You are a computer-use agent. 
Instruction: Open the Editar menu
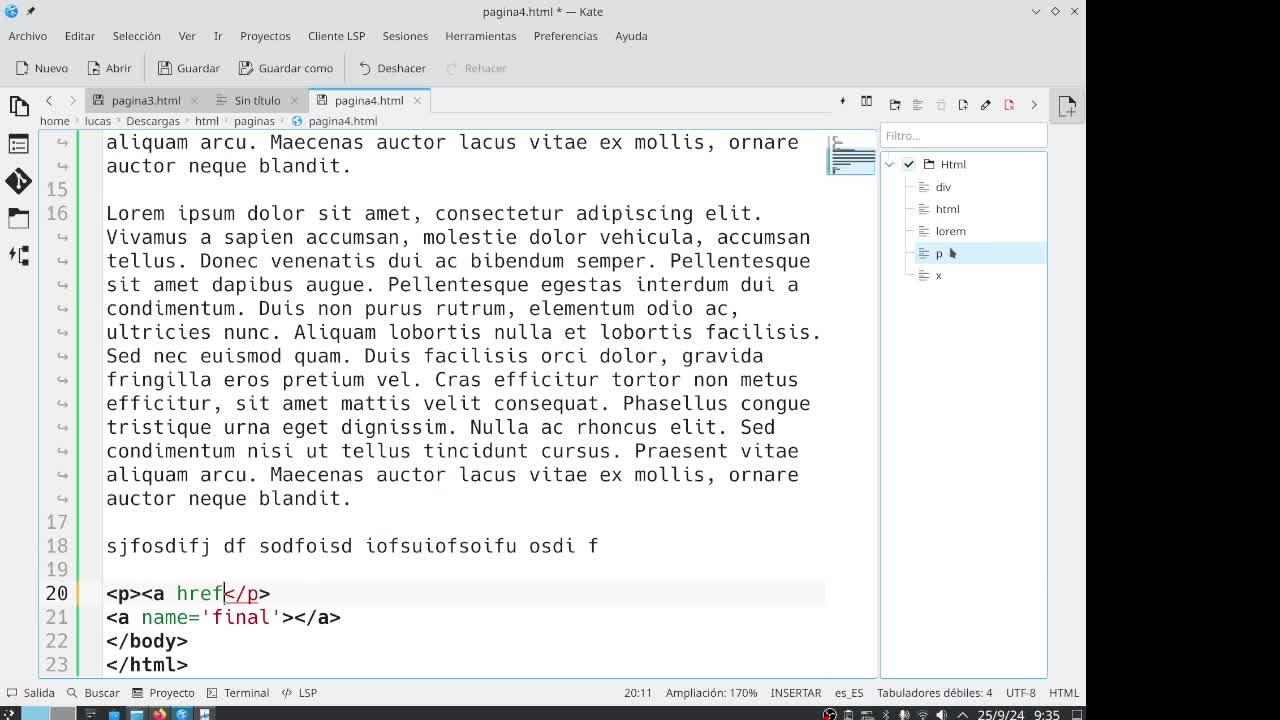[x=80, y=36]
